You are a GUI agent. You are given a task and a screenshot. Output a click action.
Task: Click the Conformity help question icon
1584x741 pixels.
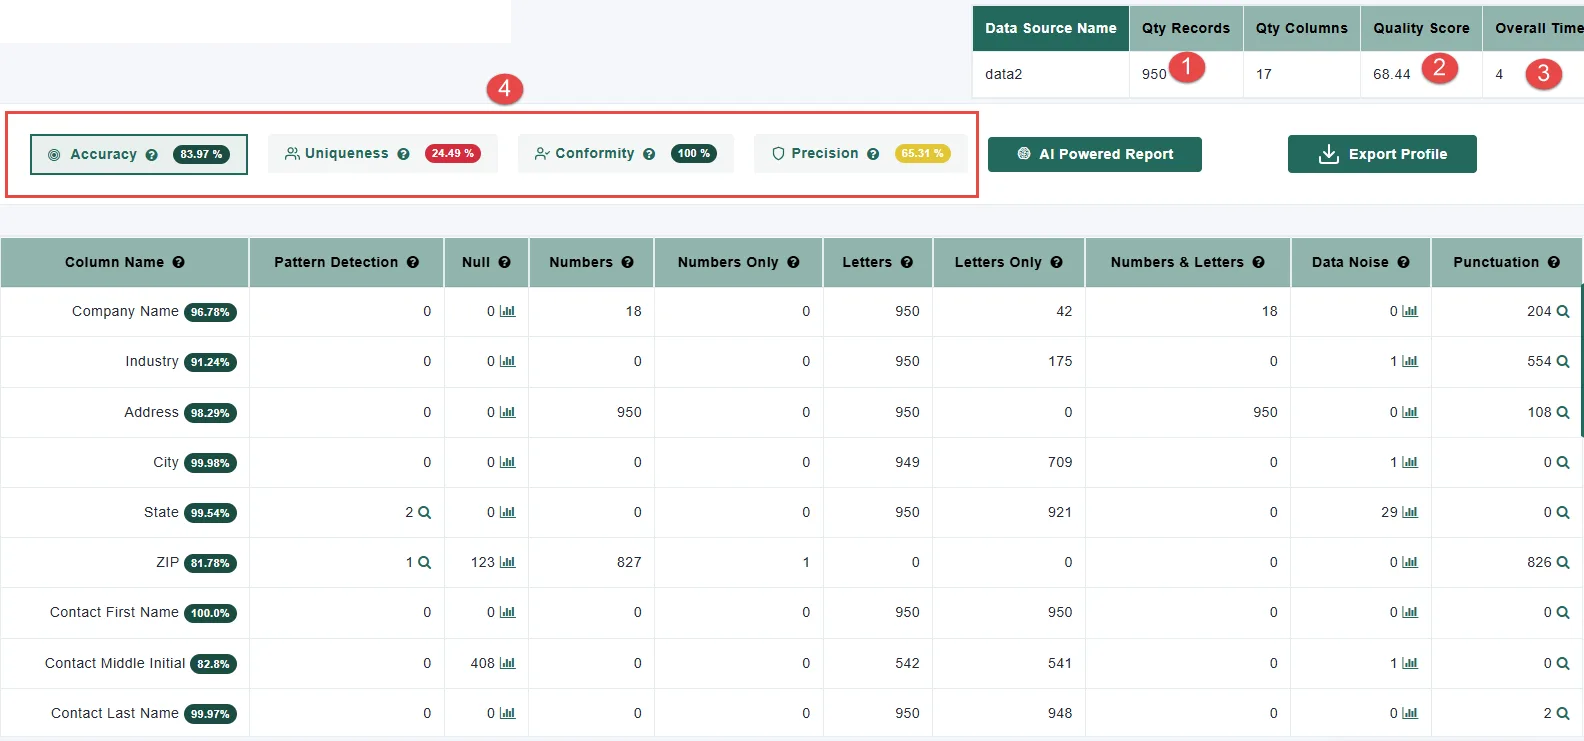click(649, 154)
